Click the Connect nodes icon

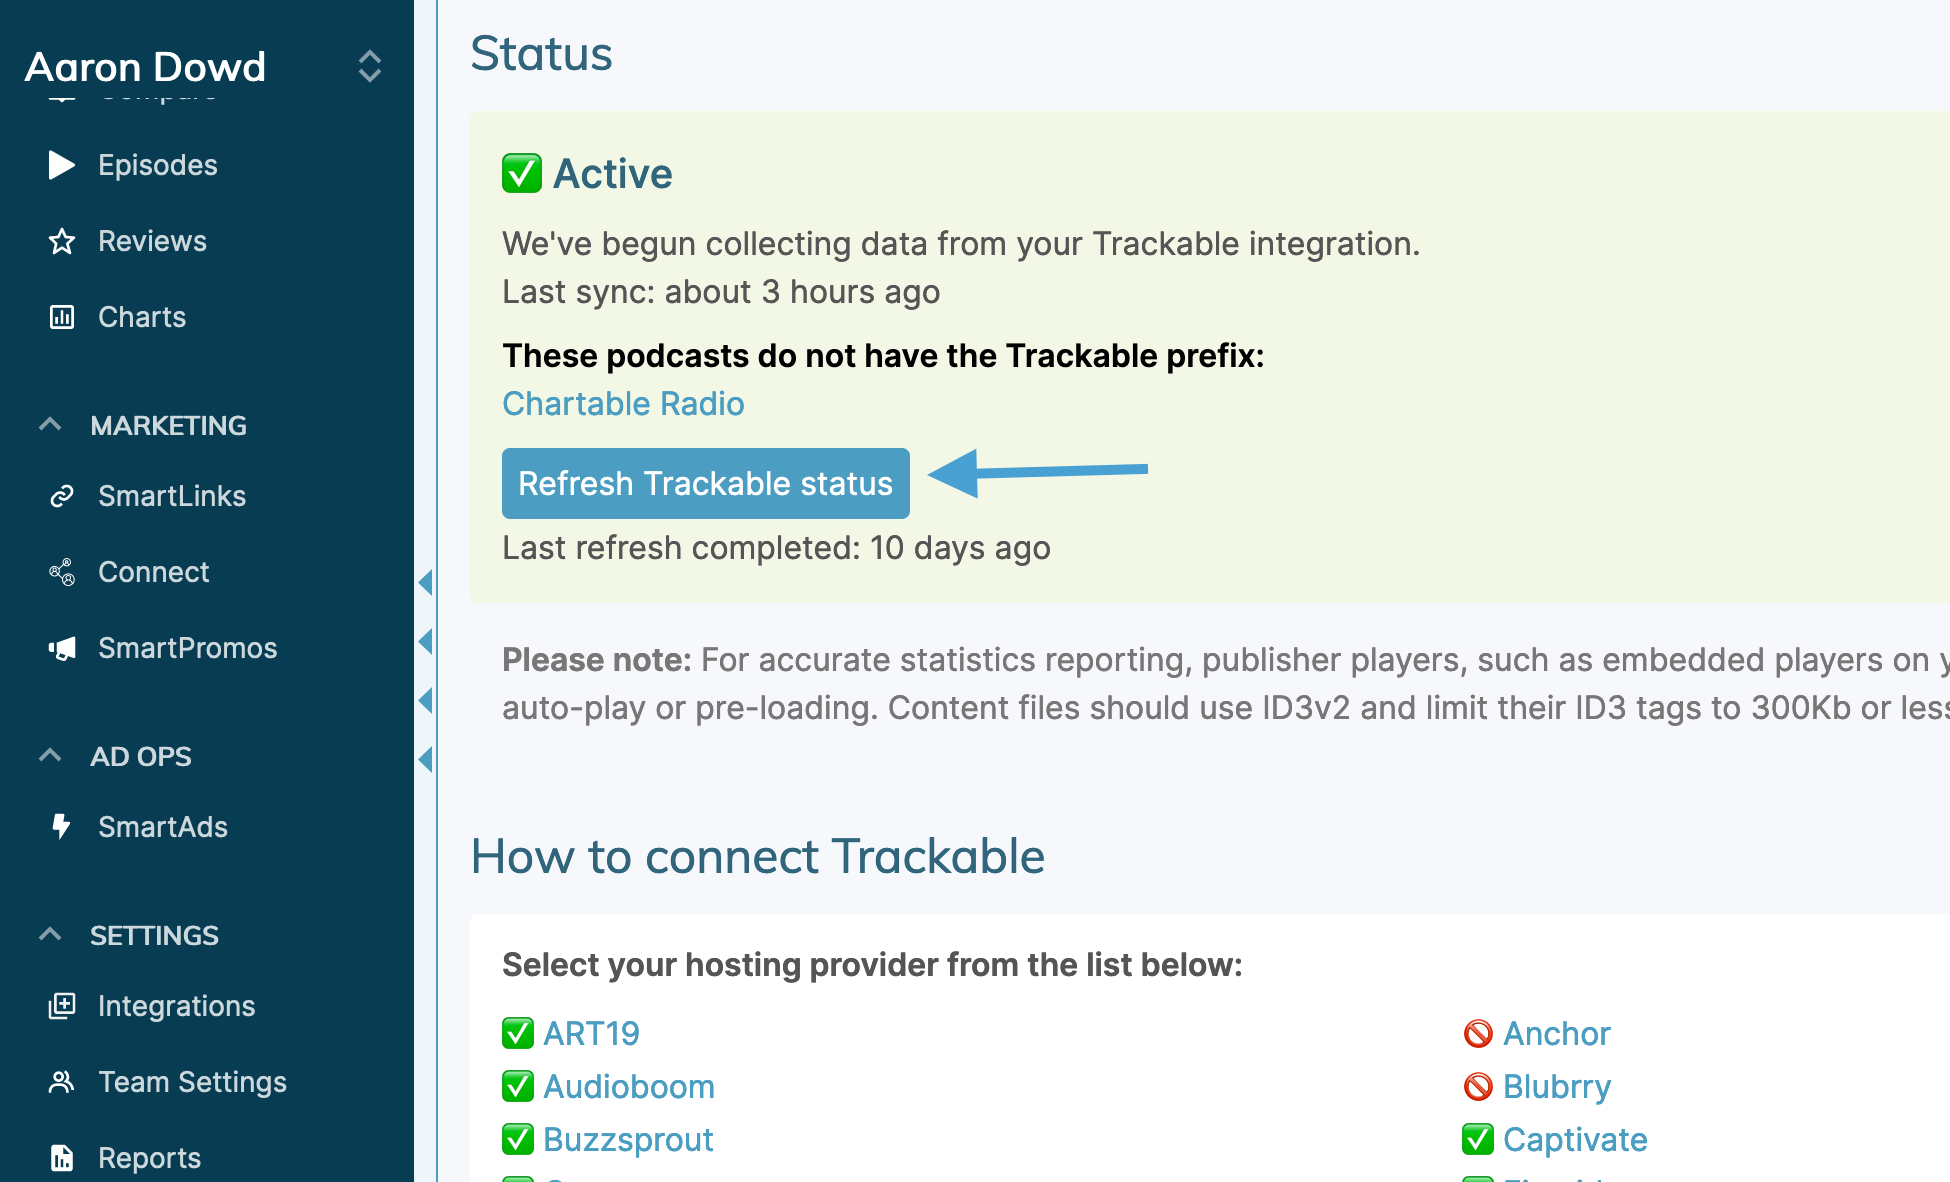click(61, 572)
